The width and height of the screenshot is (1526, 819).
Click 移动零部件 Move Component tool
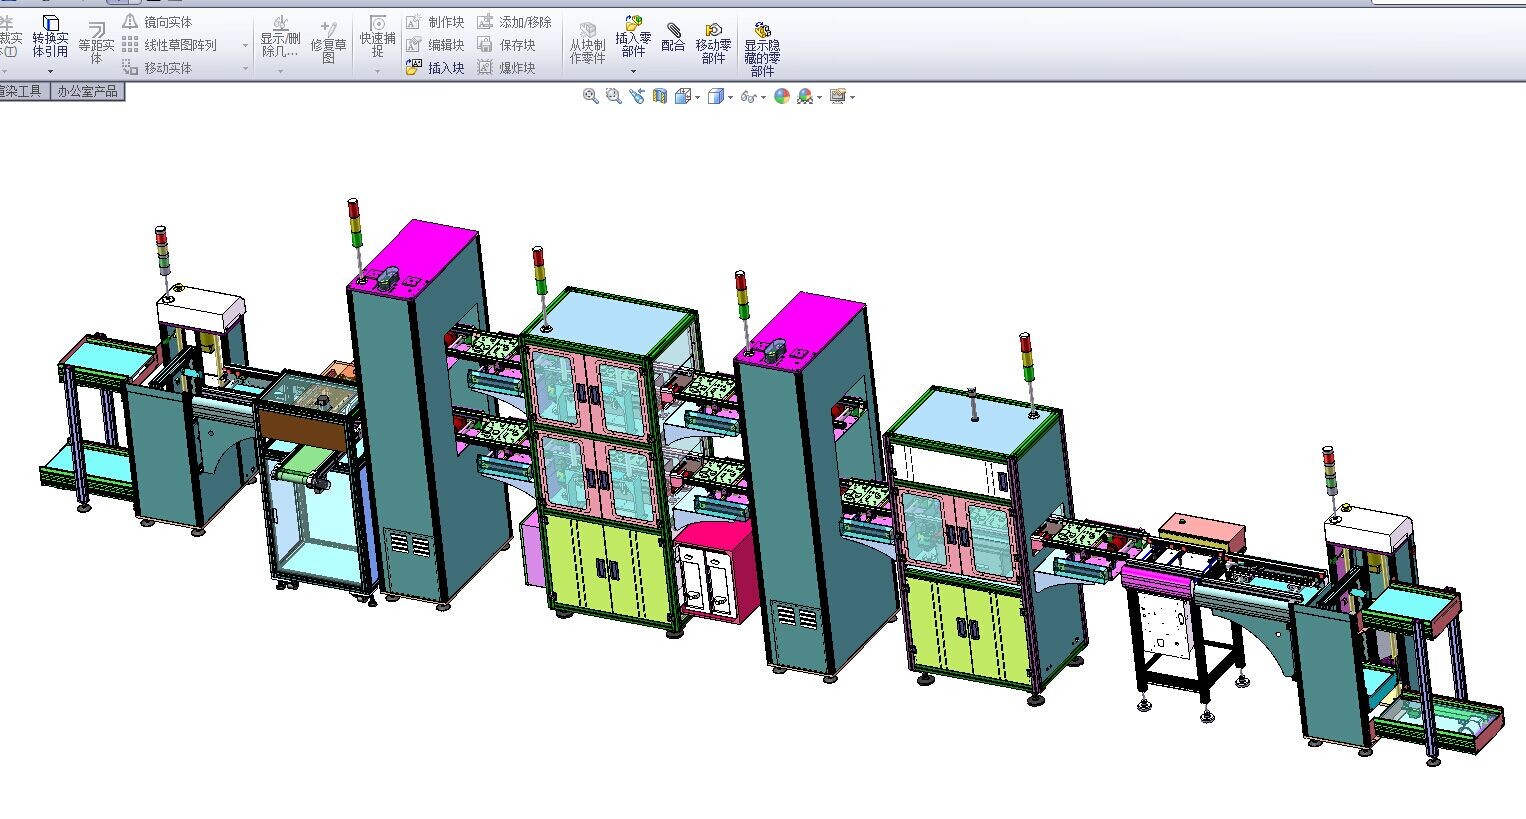point(713,44)
